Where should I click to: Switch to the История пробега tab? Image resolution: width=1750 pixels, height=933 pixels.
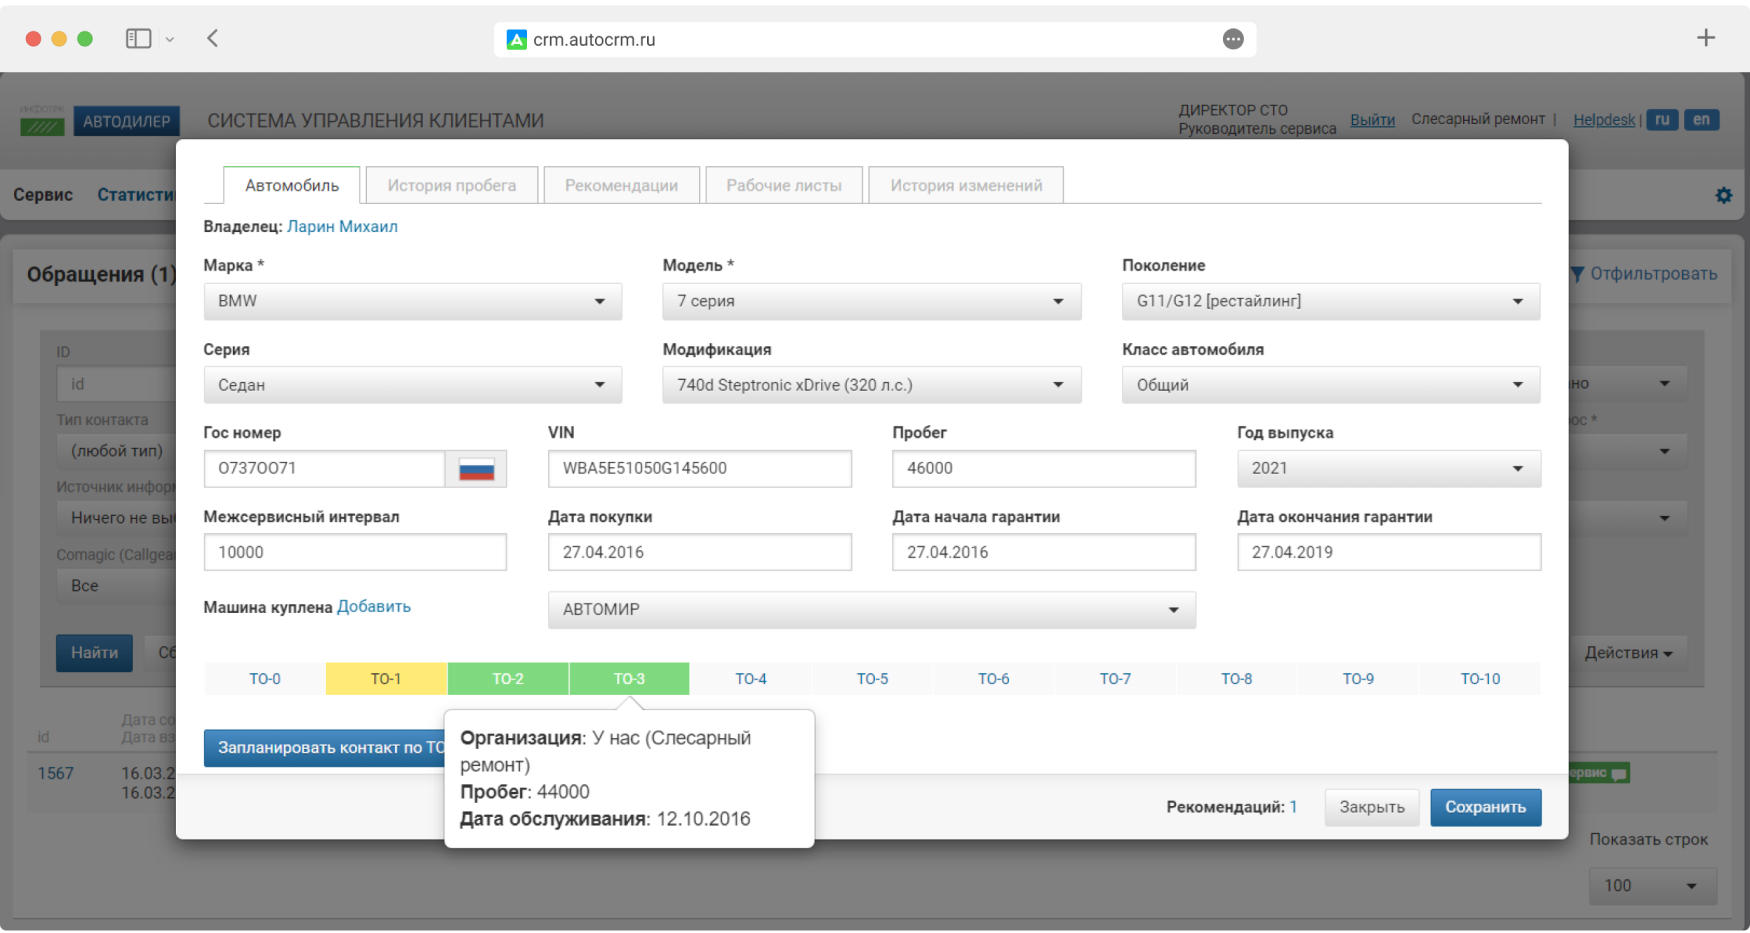(451, 185)
